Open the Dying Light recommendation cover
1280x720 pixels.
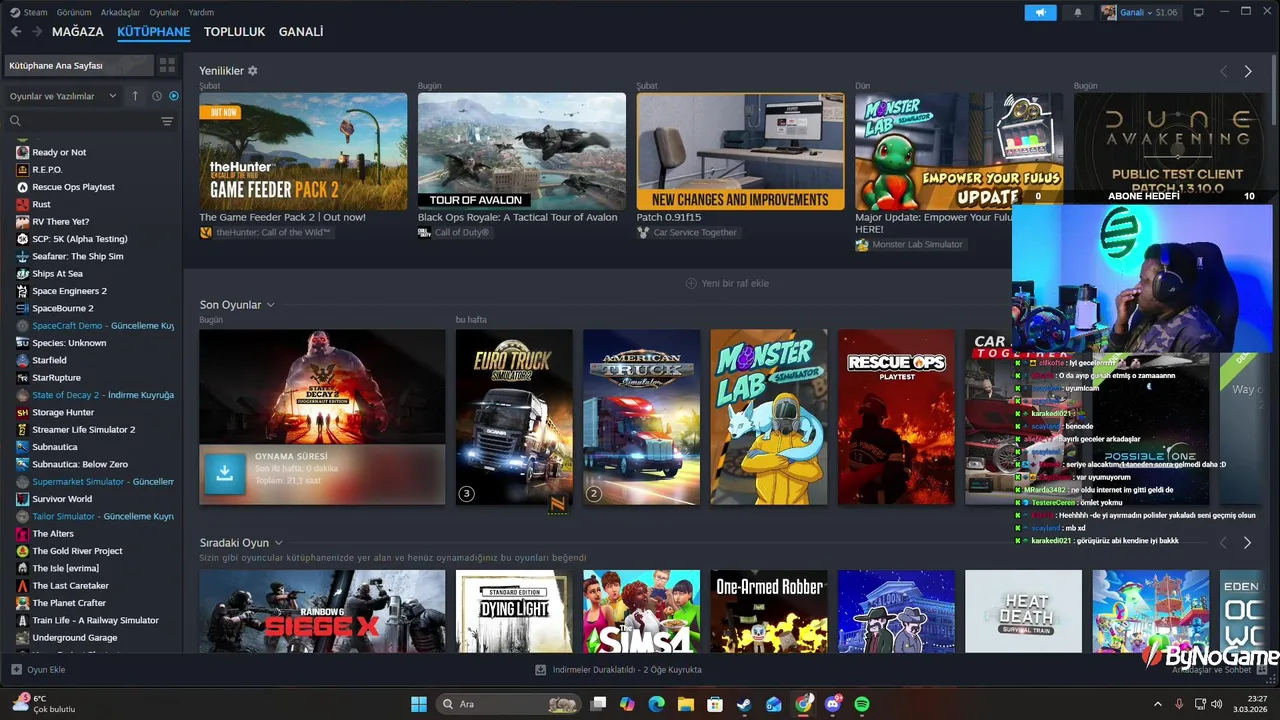pos(514,611)
